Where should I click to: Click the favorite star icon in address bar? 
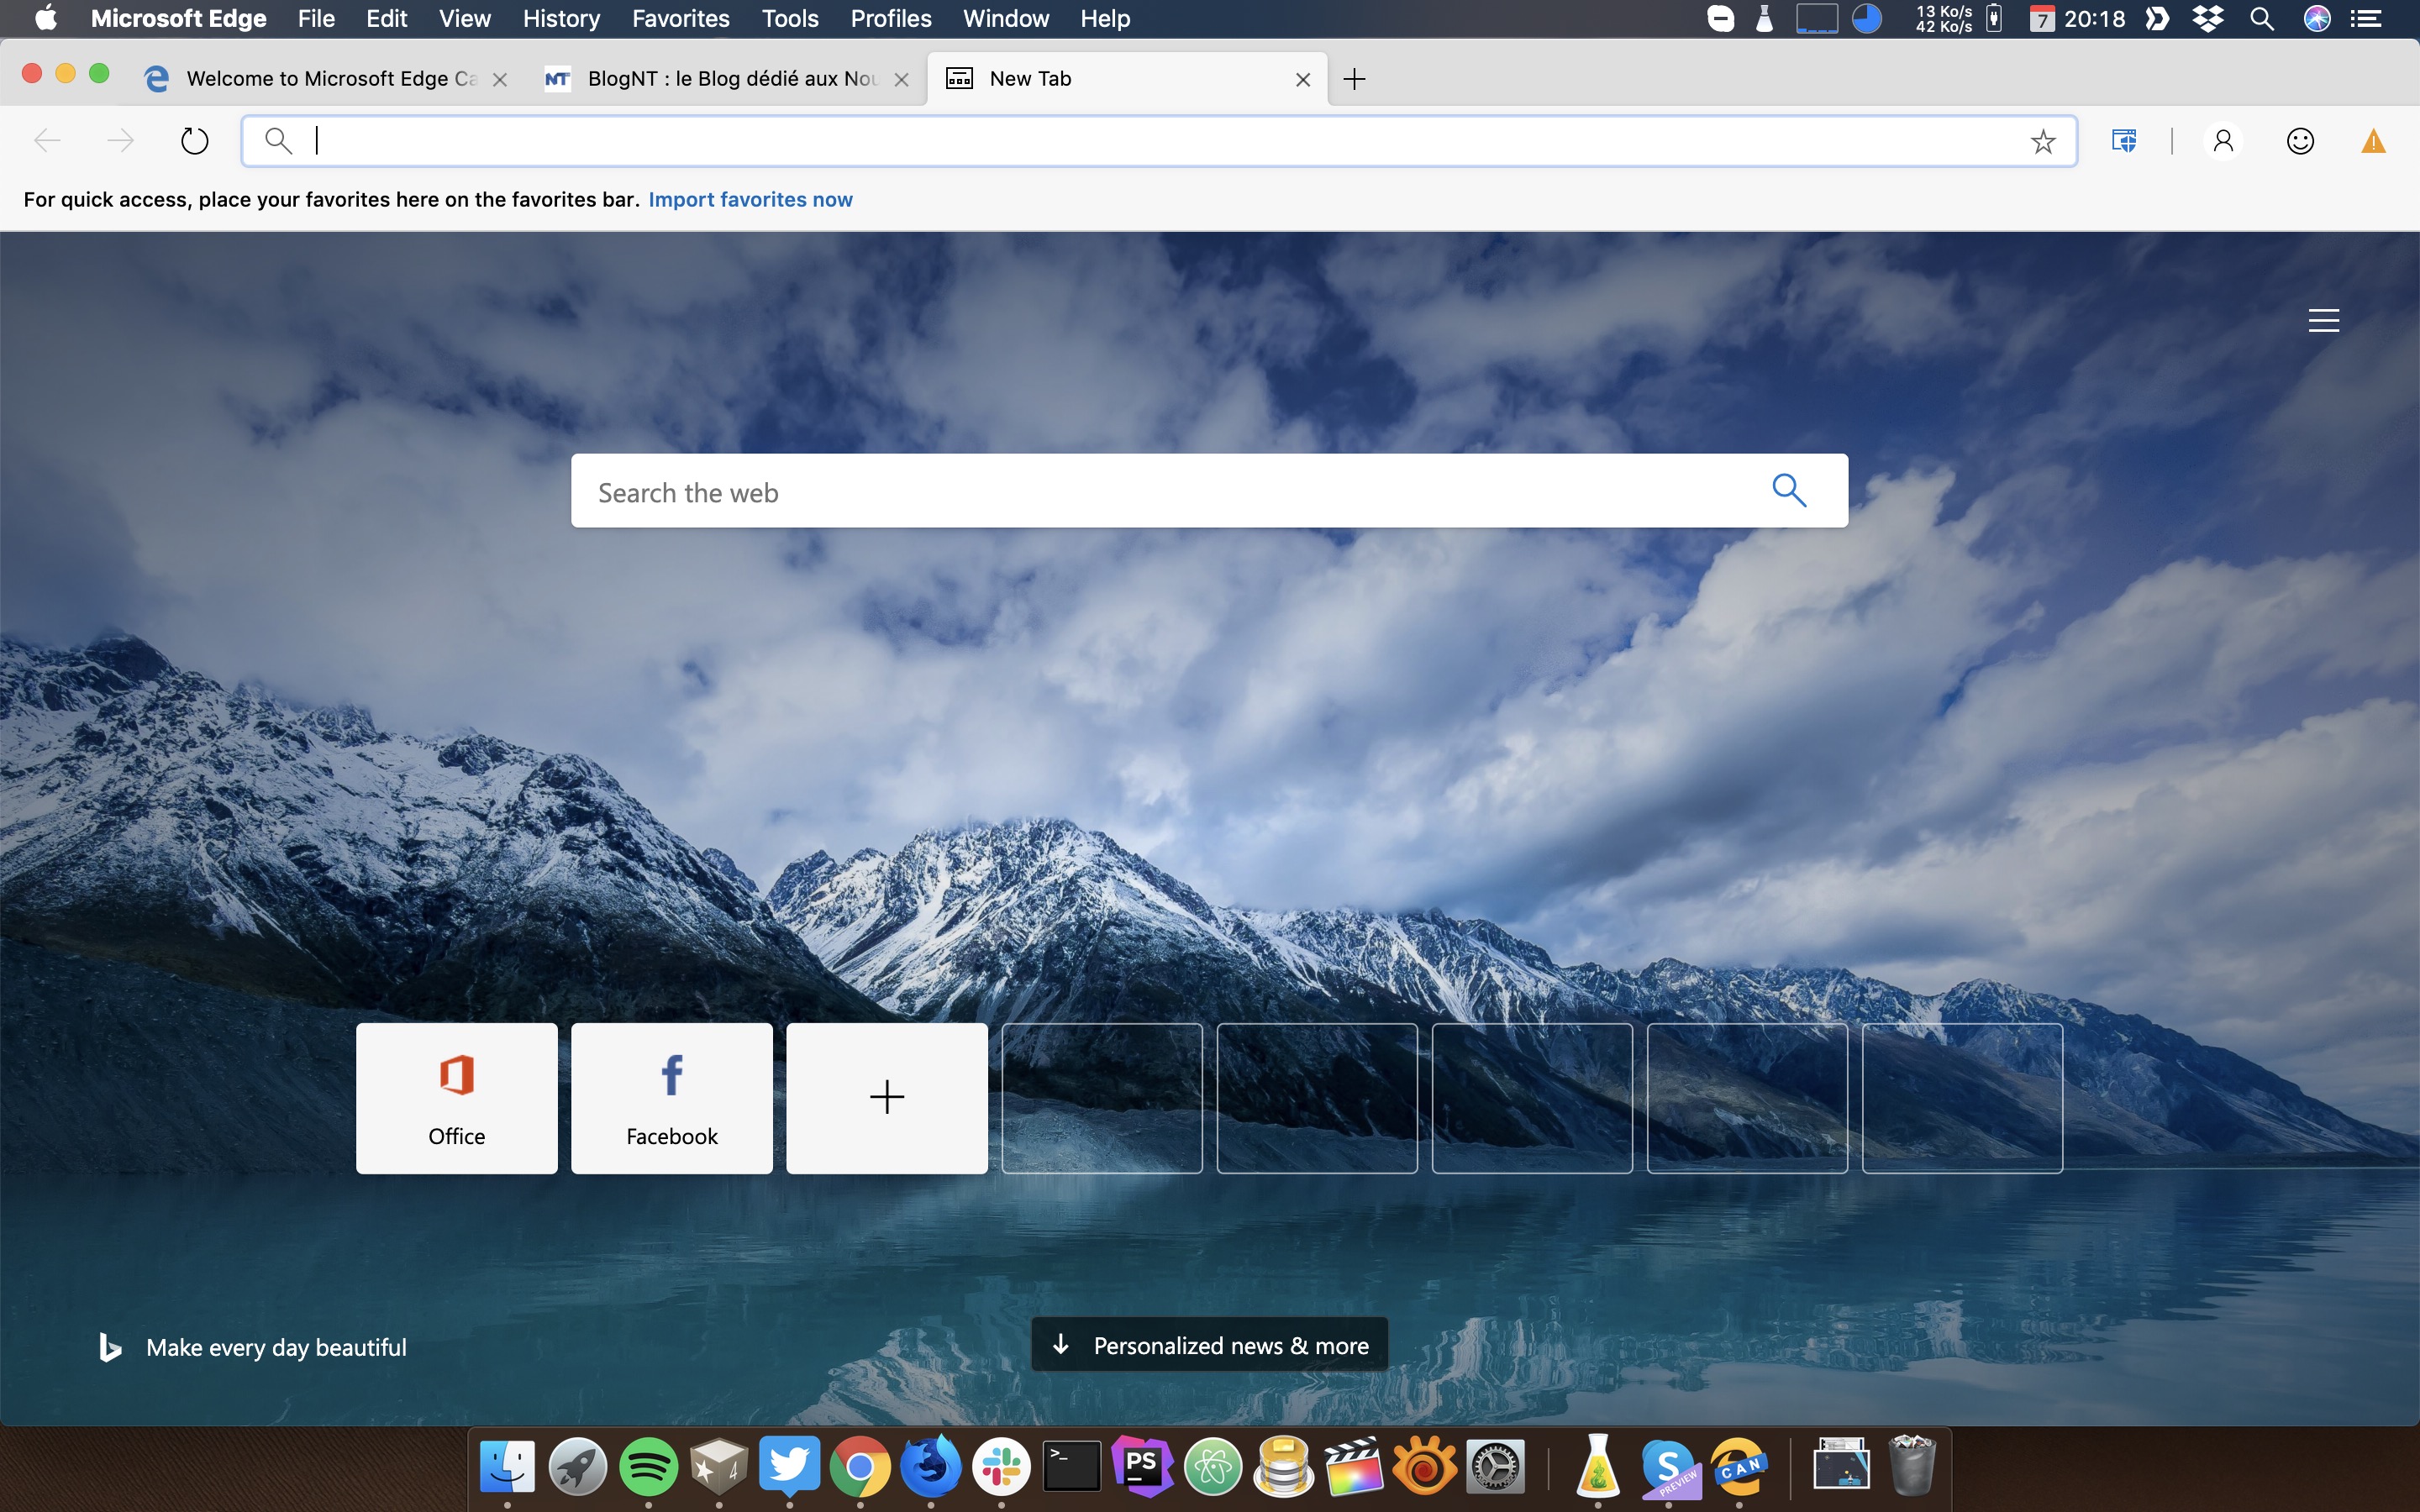point(2042,141)
